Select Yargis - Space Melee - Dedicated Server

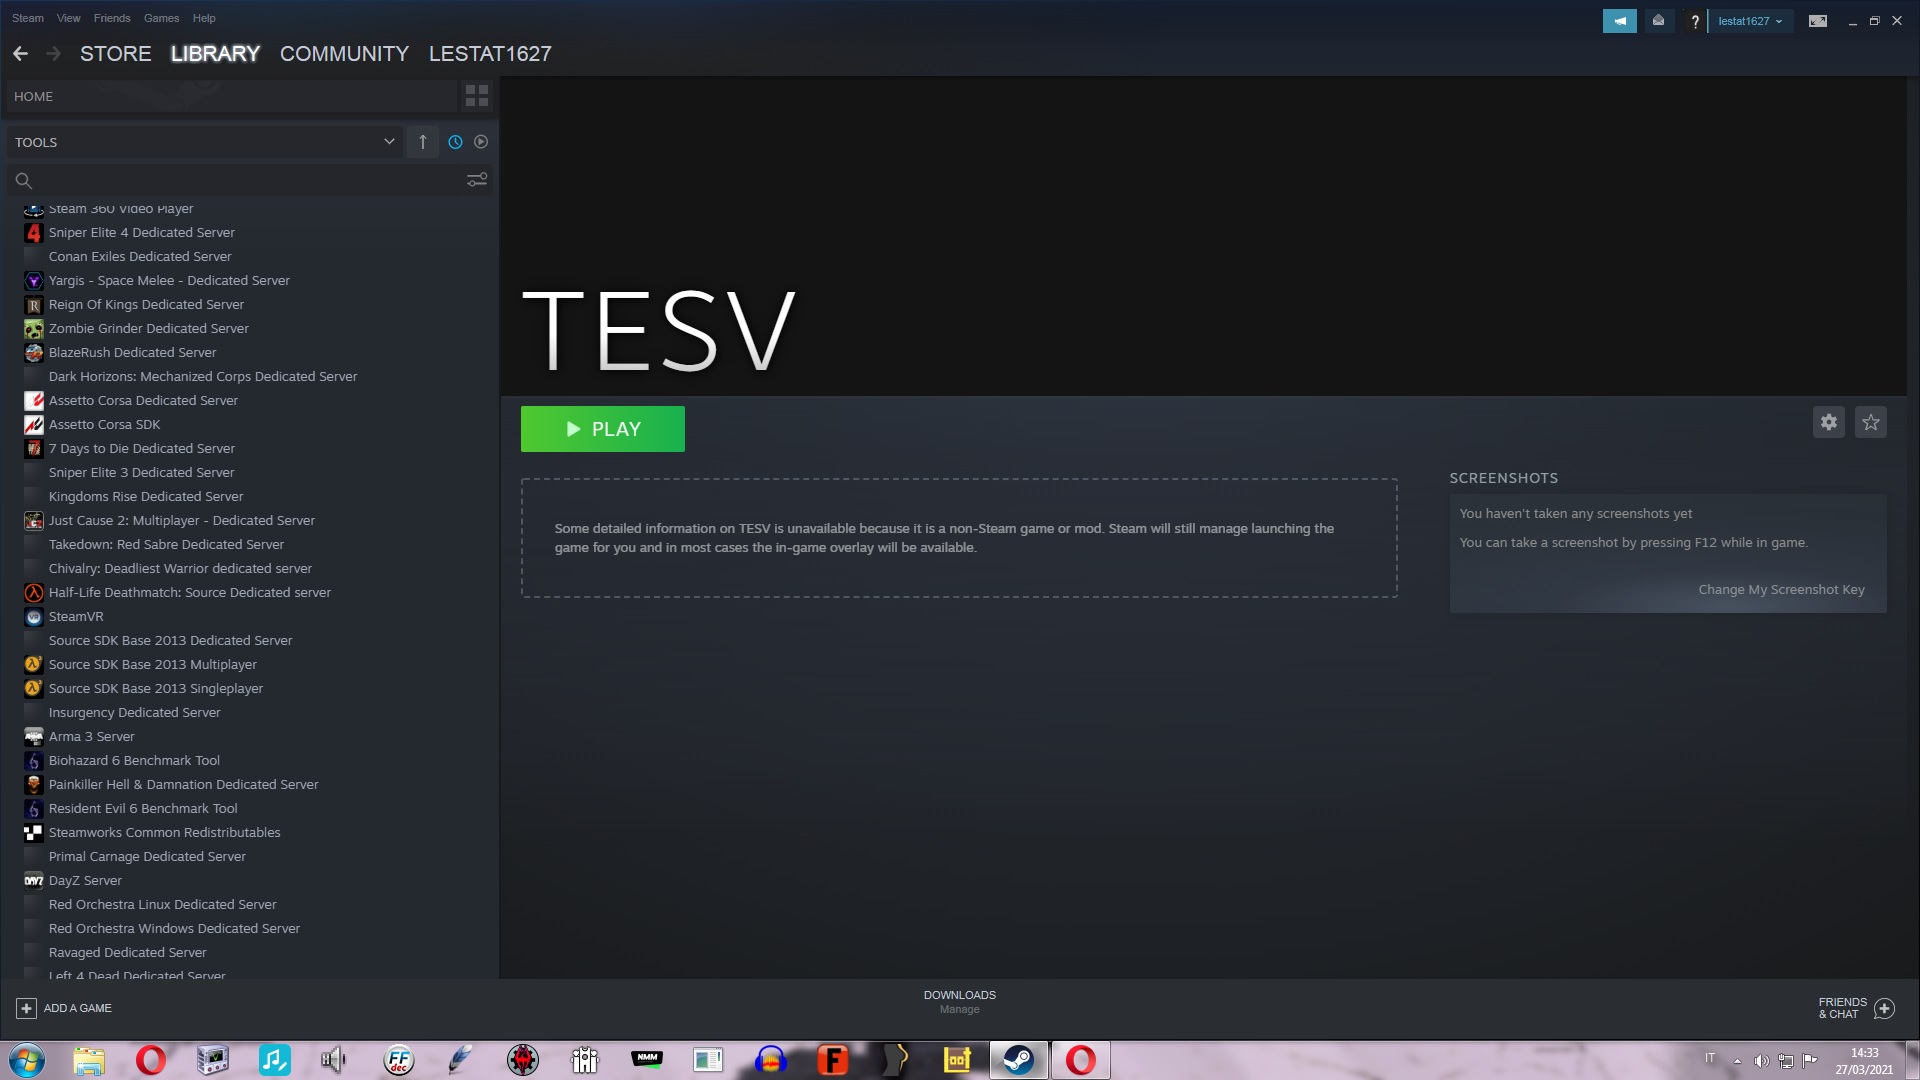pos(169,280)
